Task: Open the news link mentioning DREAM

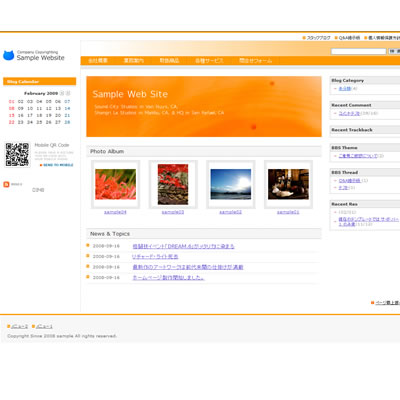Action: [x=183, y=246]
